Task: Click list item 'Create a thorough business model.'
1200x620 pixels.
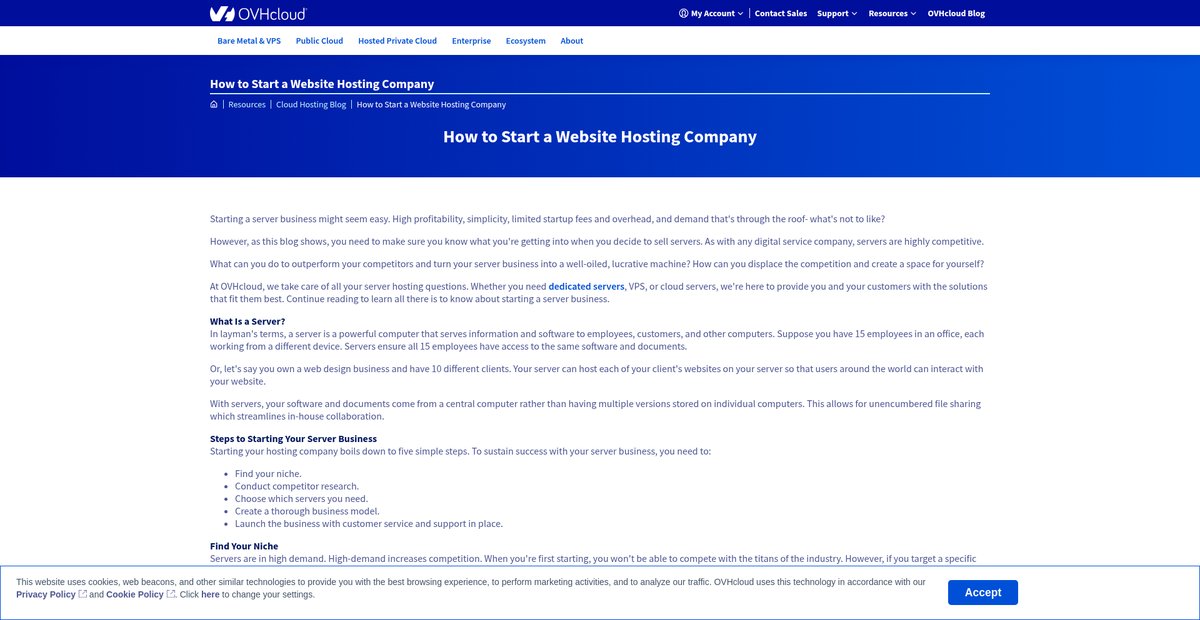Action: pyautogui.click(x=307, y=511)
